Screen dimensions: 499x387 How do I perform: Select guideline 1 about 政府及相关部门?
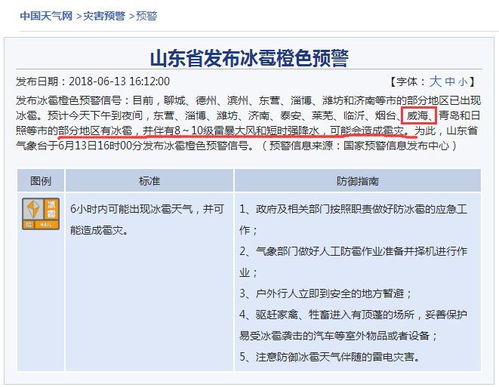(353, 220)
